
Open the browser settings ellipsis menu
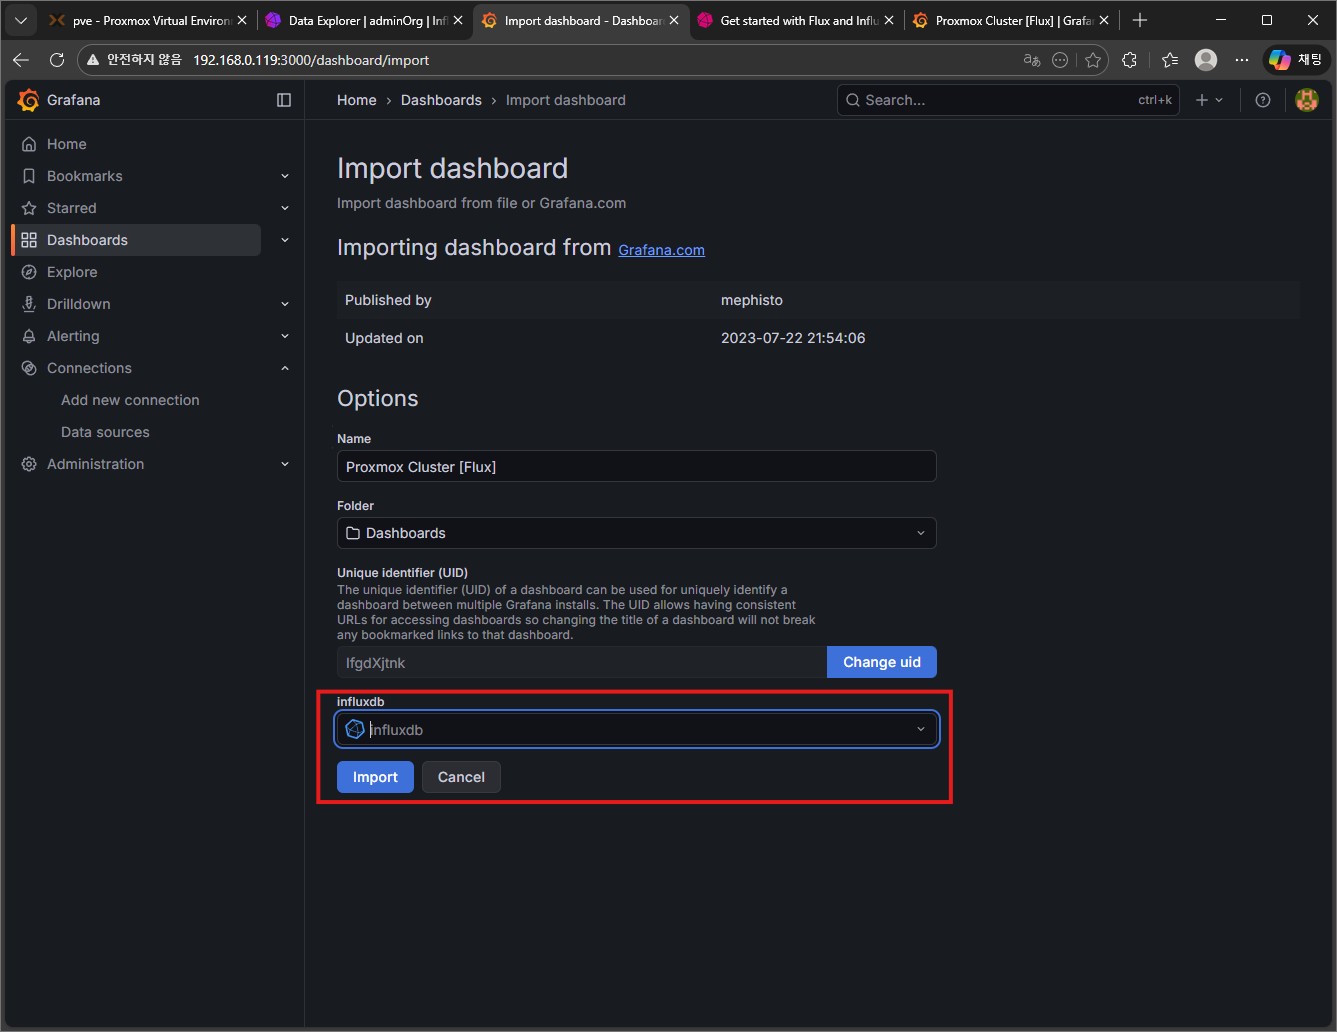click(1242, 60)
